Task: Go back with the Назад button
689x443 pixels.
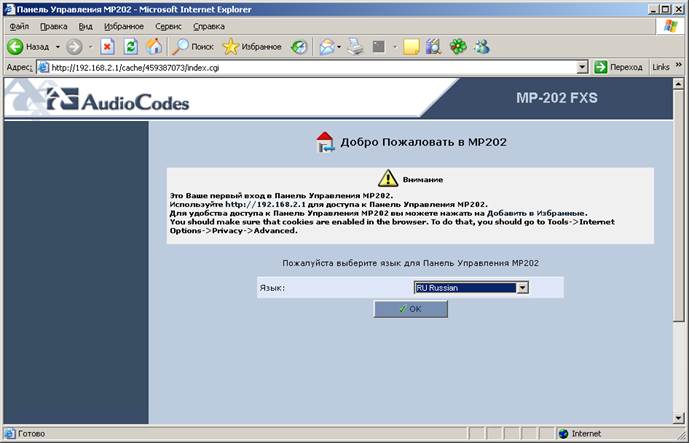Action: tap(29, 47)
